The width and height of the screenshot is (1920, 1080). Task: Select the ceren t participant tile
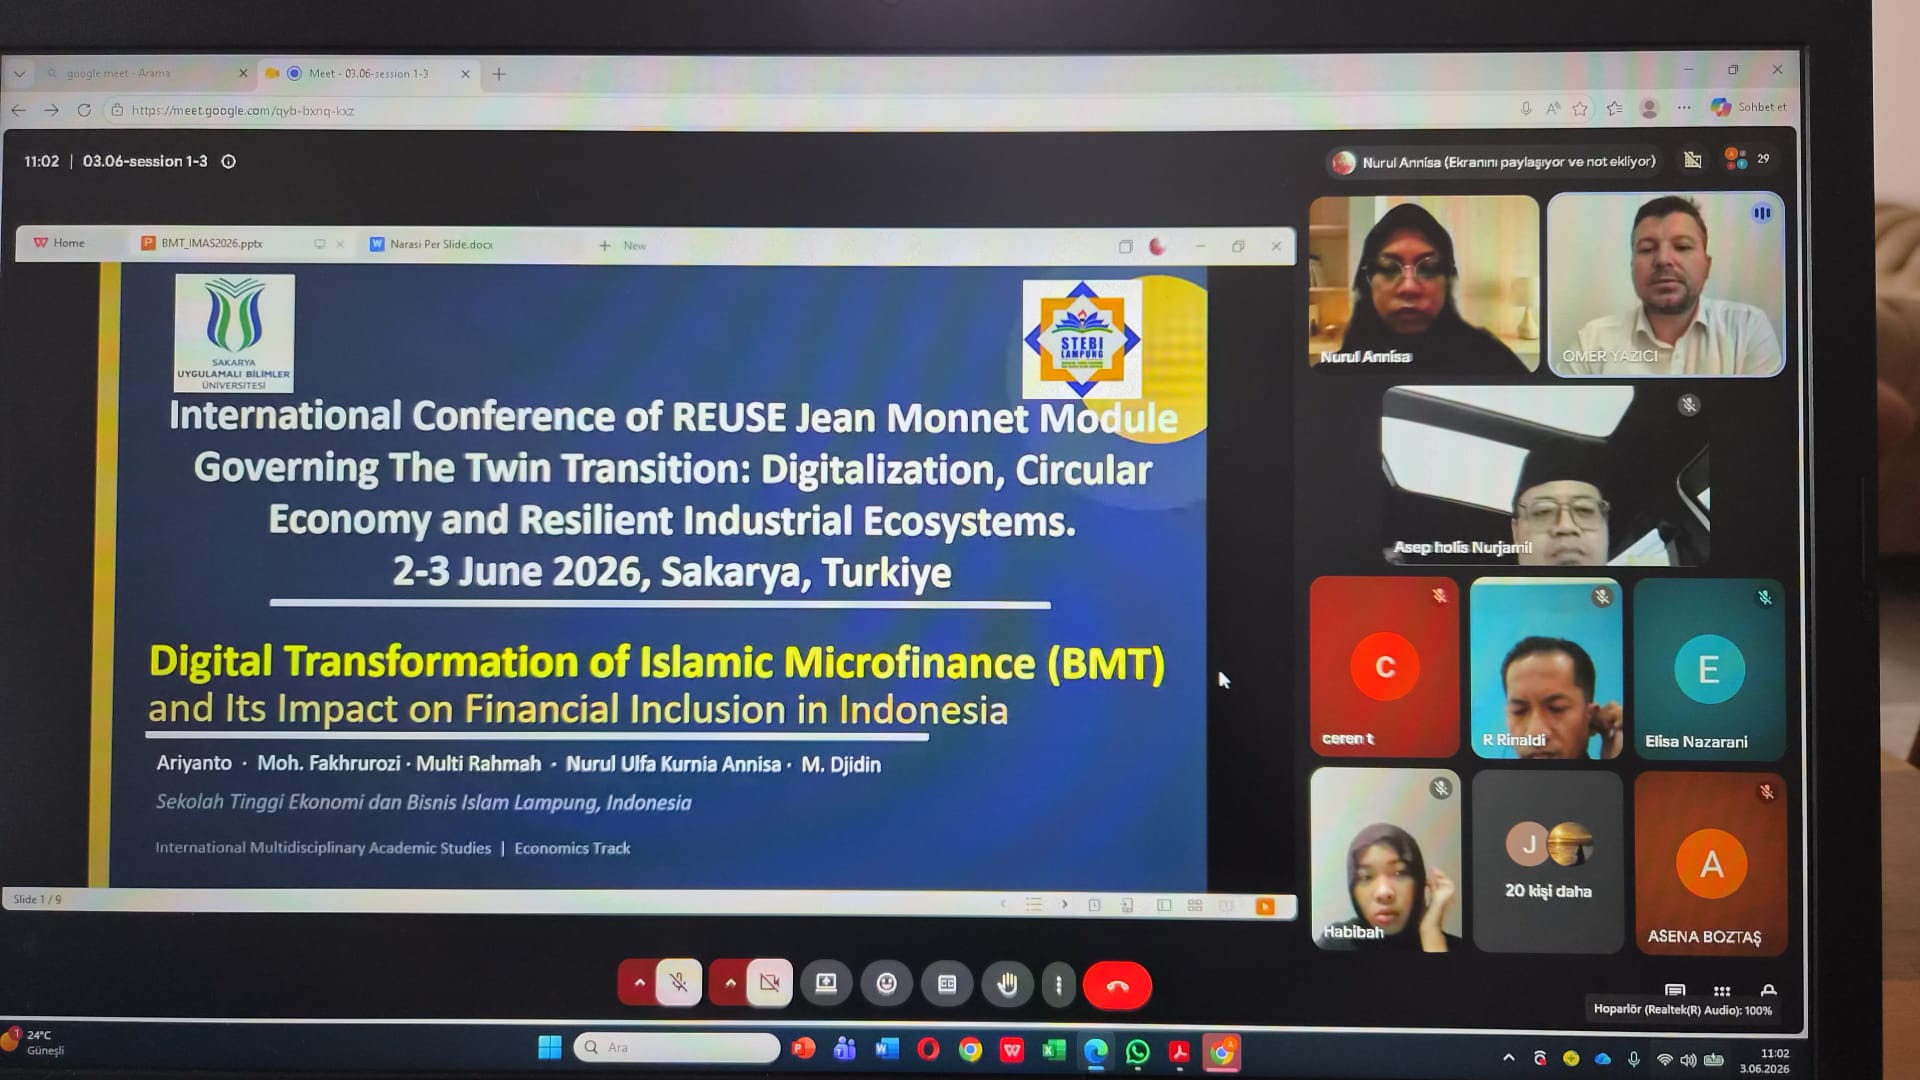(x=1385, y=666)
